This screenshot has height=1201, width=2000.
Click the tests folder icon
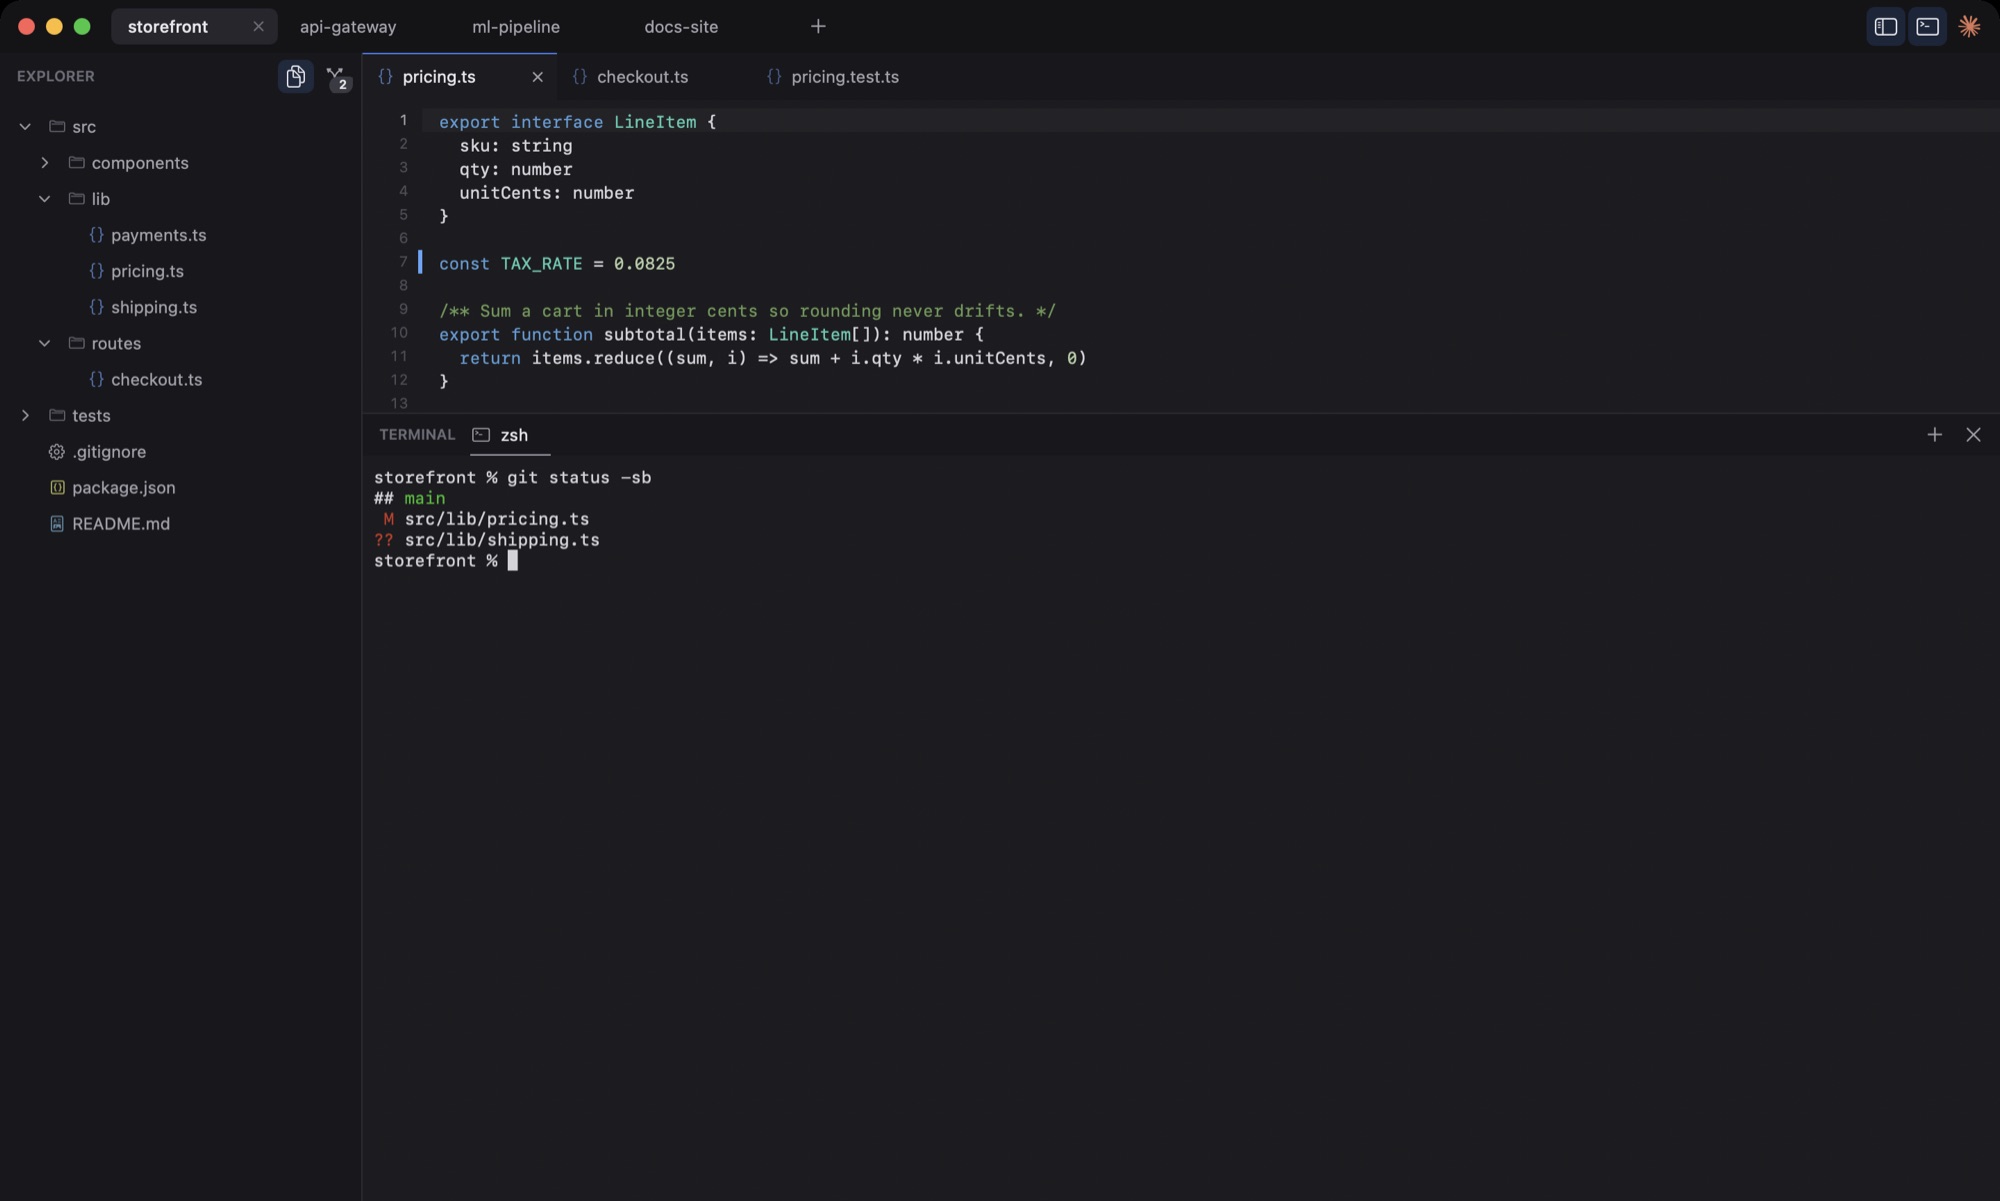click(57, 415)
